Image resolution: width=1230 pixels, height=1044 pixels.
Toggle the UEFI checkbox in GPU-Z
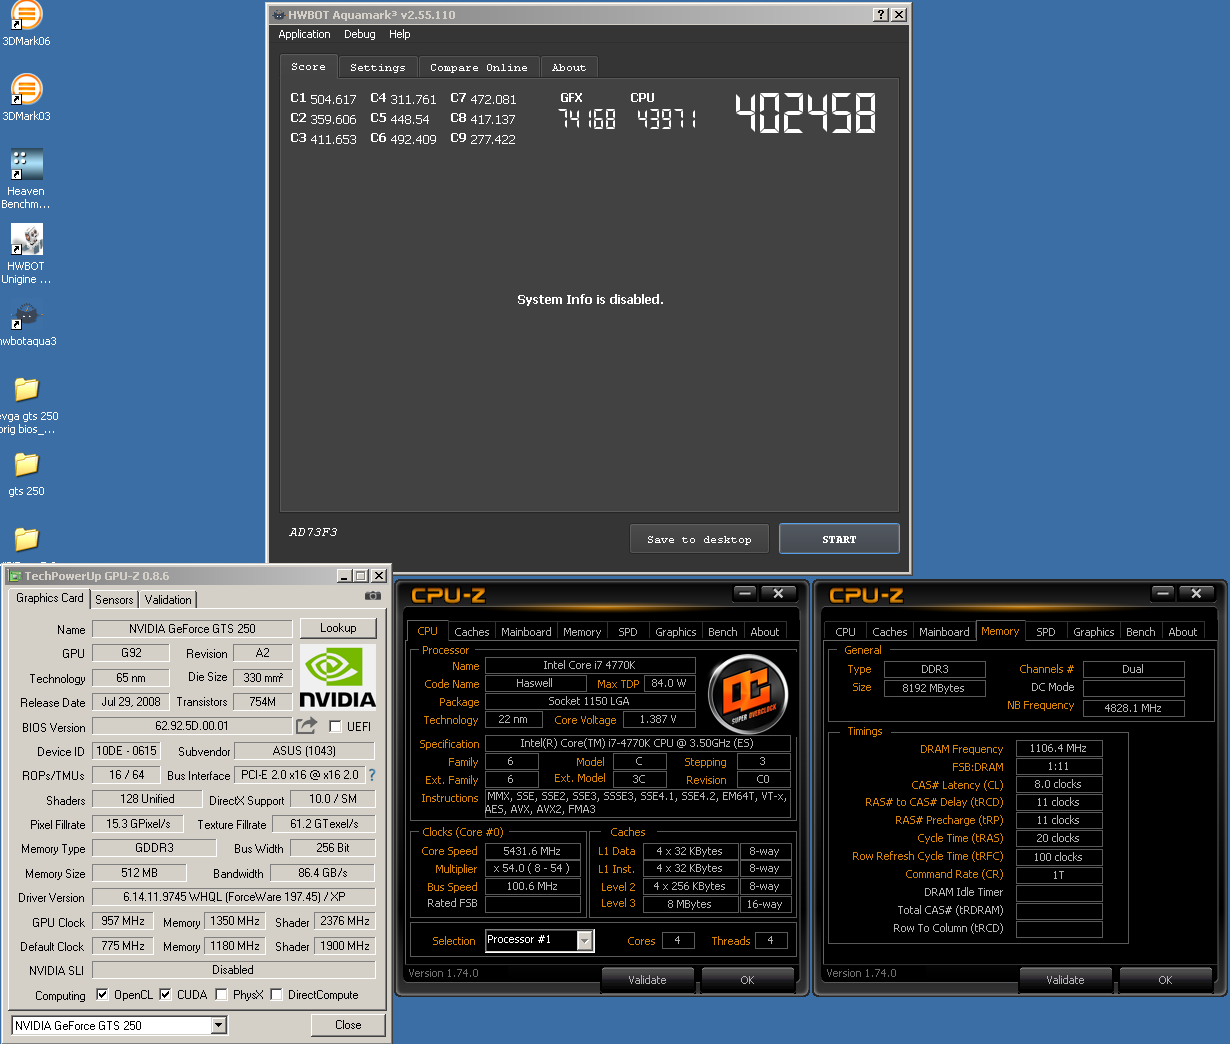click(336, 727)
